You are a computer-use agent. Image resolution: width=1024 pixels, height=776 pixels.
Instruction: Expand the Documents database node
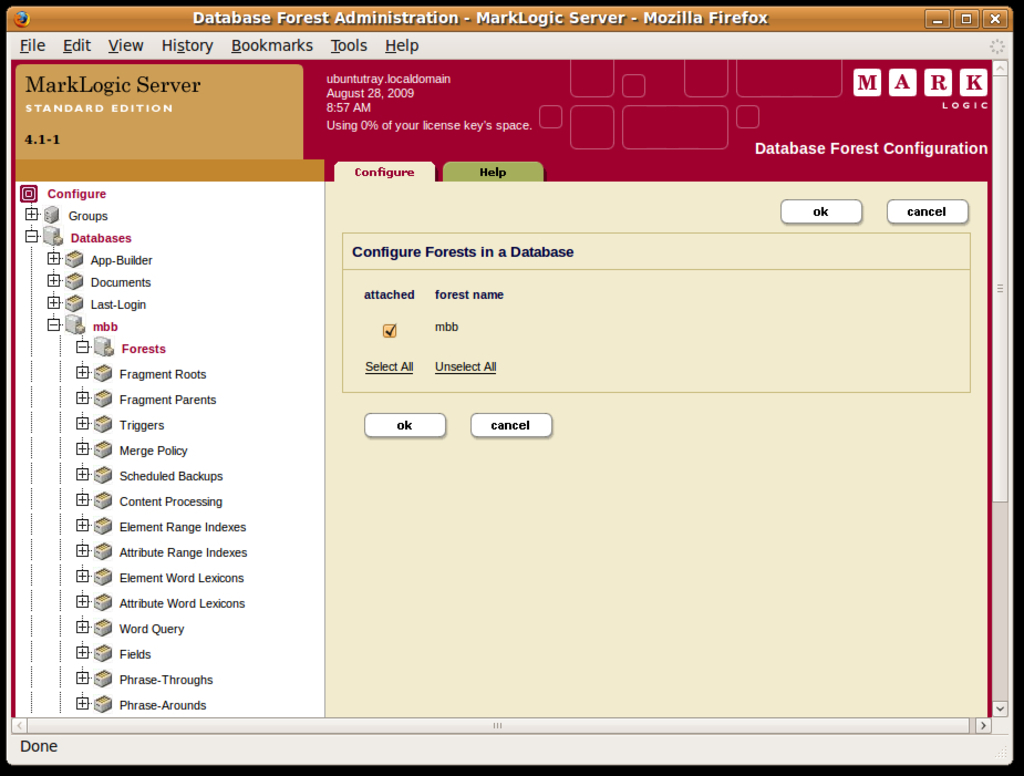point(54,280)
